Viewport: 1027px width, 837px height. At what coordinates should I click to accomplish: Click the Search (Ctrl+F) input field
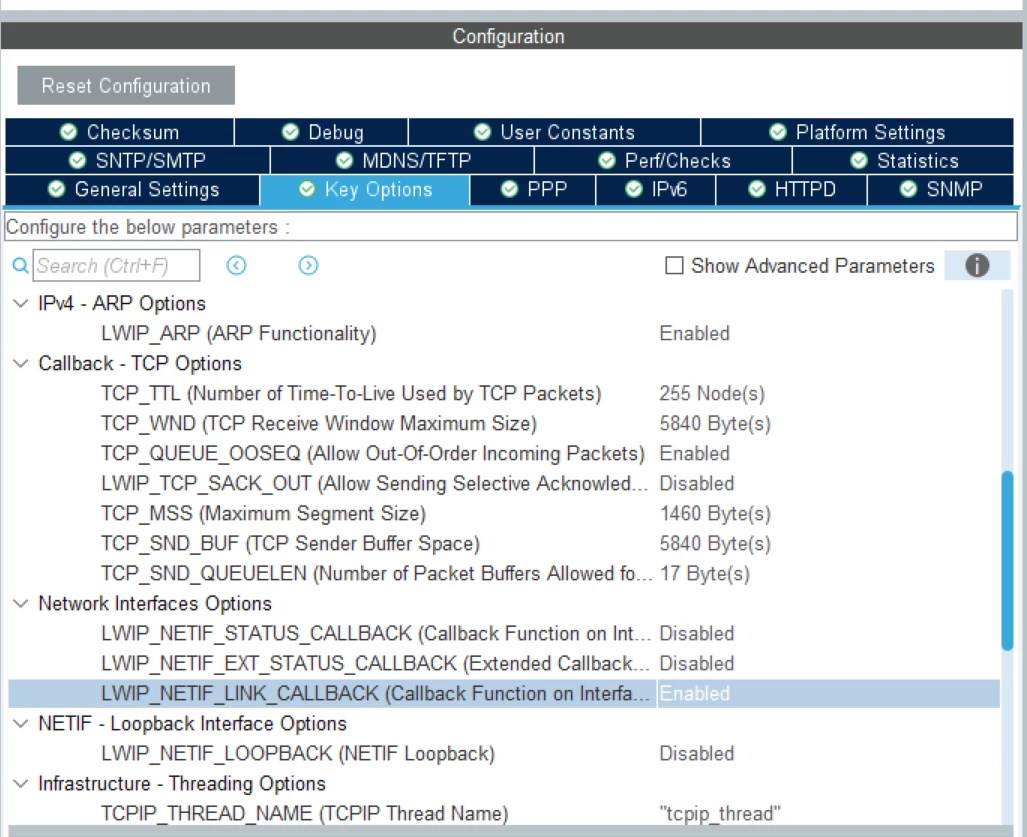tap(117, 265)
